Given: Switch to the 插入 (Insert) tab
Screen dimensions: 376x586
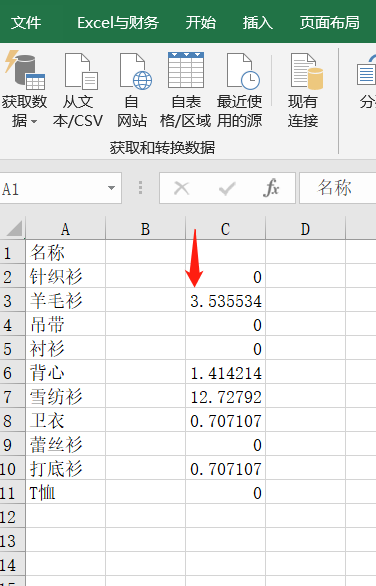Looking at the screenshot, I should [258, 22].
